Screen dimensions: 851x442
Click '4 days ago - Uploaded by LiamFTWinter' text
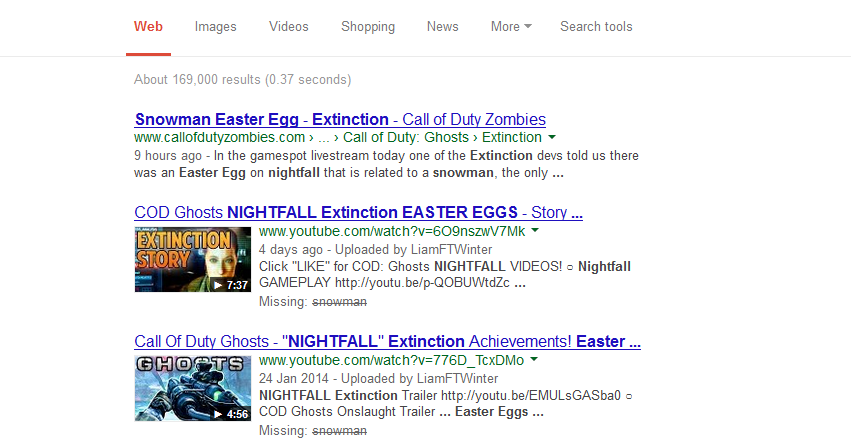[x=376, y=250]
